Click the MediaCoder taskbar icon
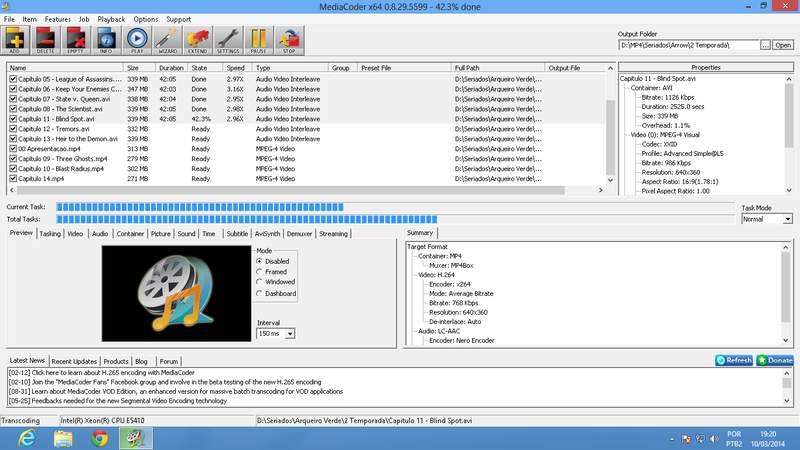The width and height of the screenshot is (800, 450). click(136, 438)
